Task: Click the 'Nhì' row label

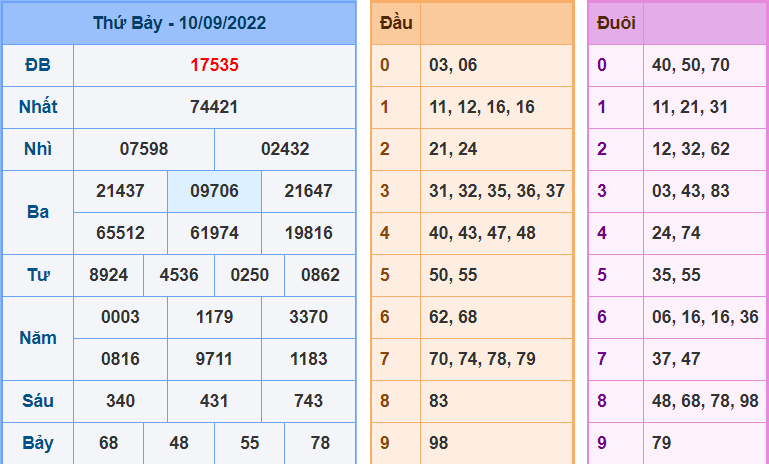Action: coord(38,149)
